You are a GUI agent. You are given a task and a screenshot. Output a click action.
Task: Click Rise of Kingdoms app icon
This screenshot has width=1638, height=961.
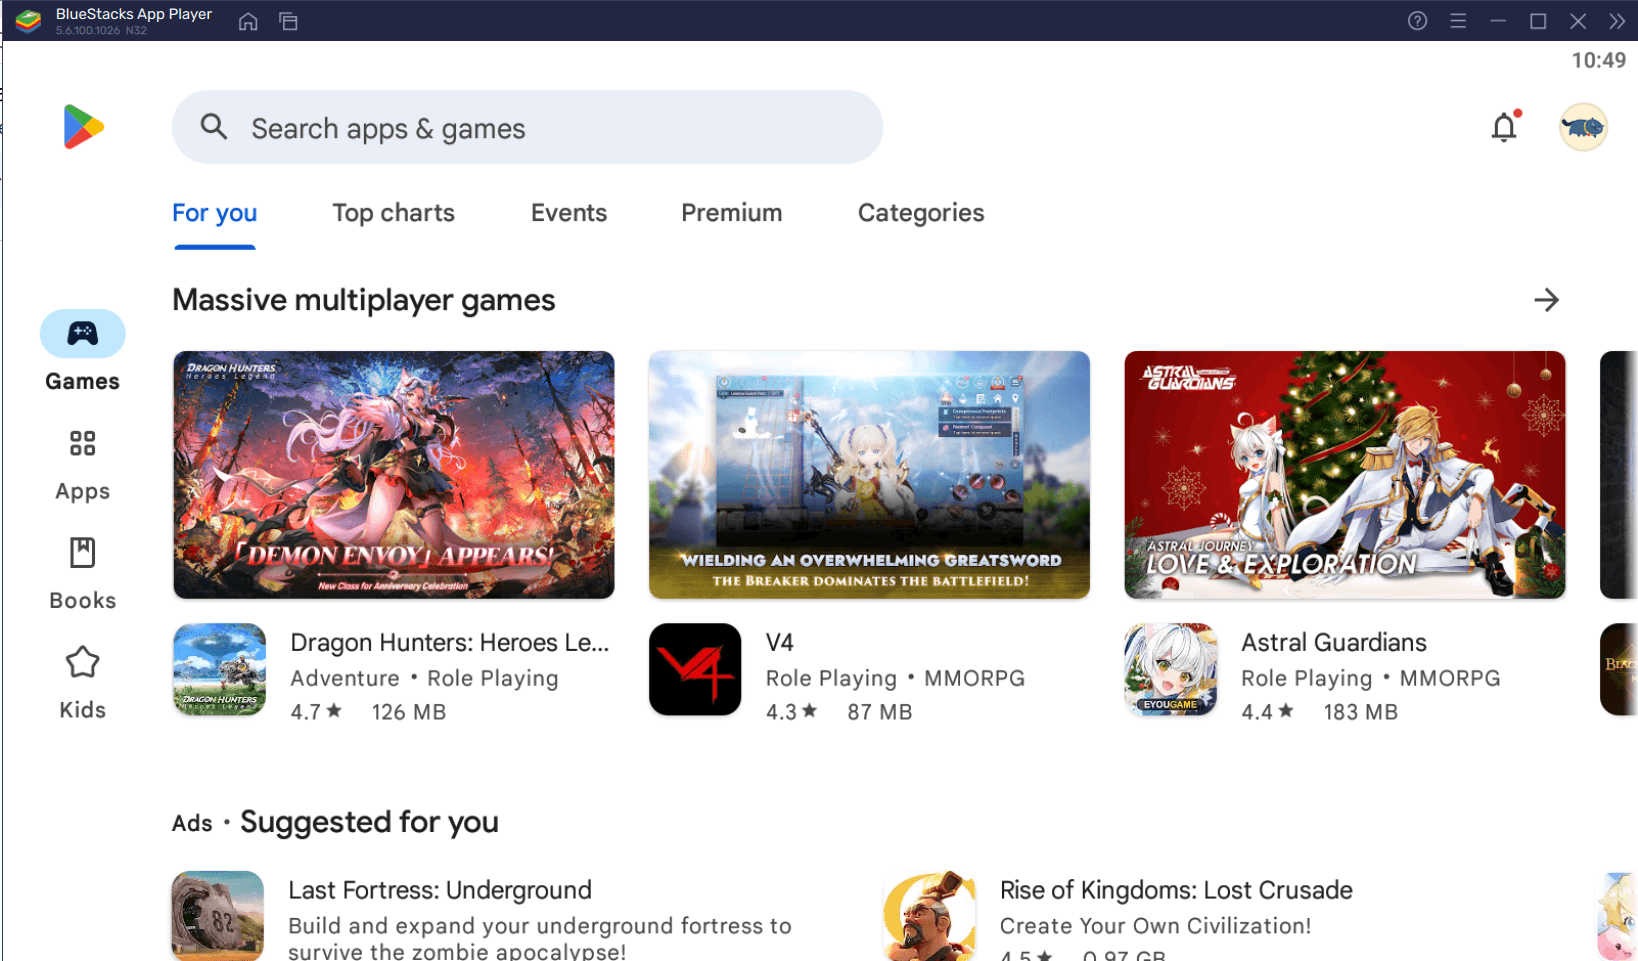pyautogui.click(x=929, y=916)
